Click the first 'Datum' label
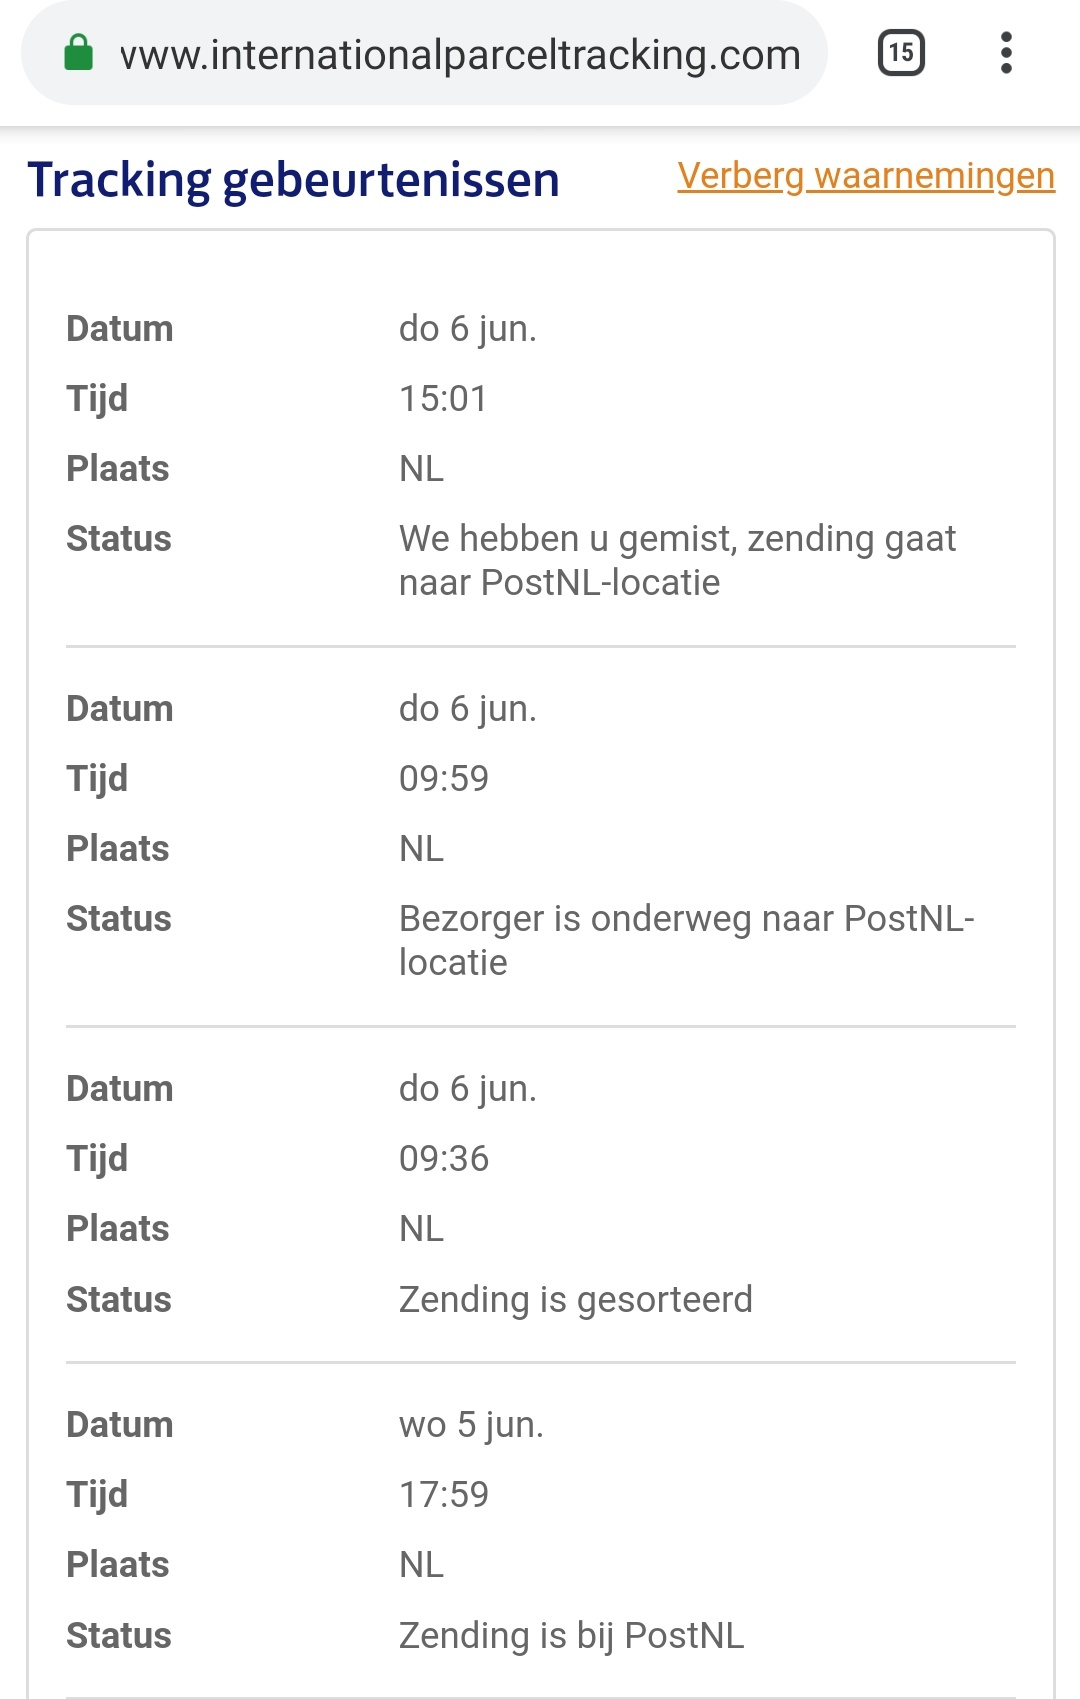 [x=120, y=329]
